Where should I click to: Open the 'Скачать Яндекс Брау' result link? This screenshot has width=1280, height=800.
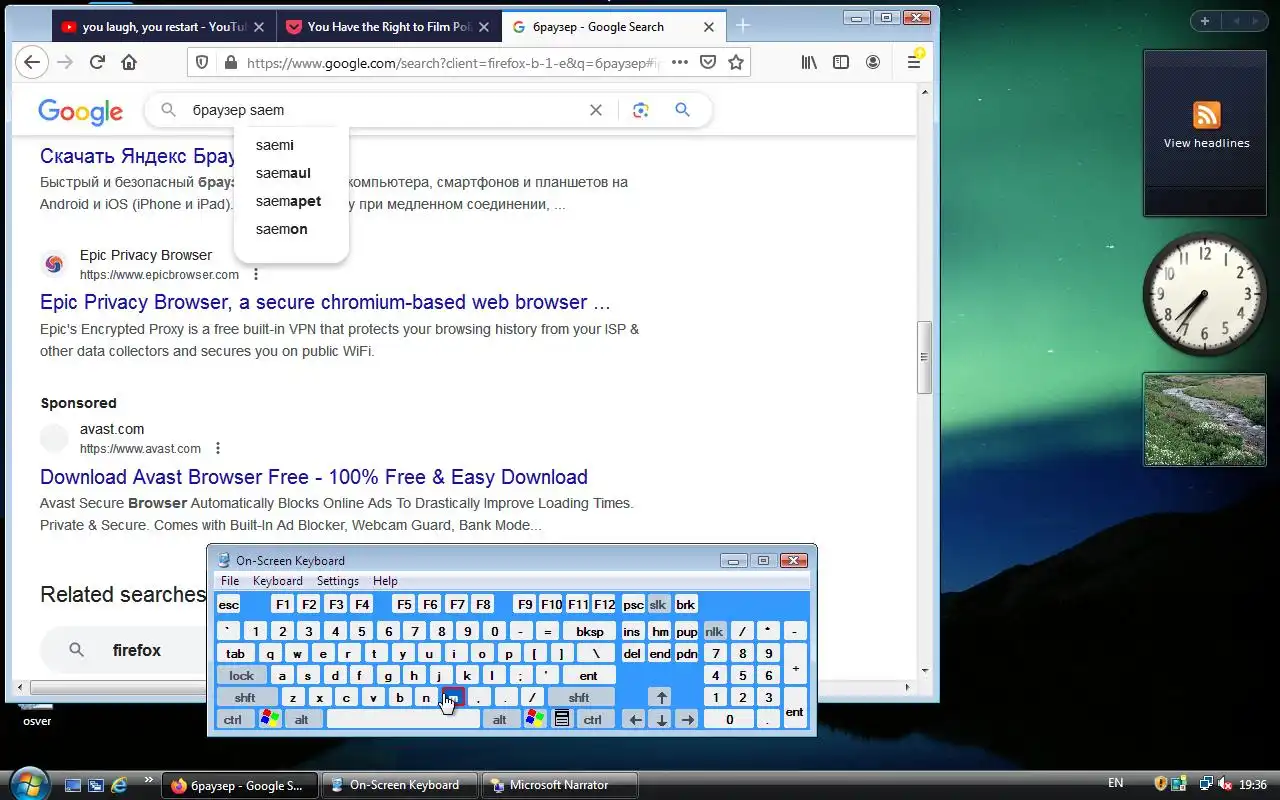(138, 156)
